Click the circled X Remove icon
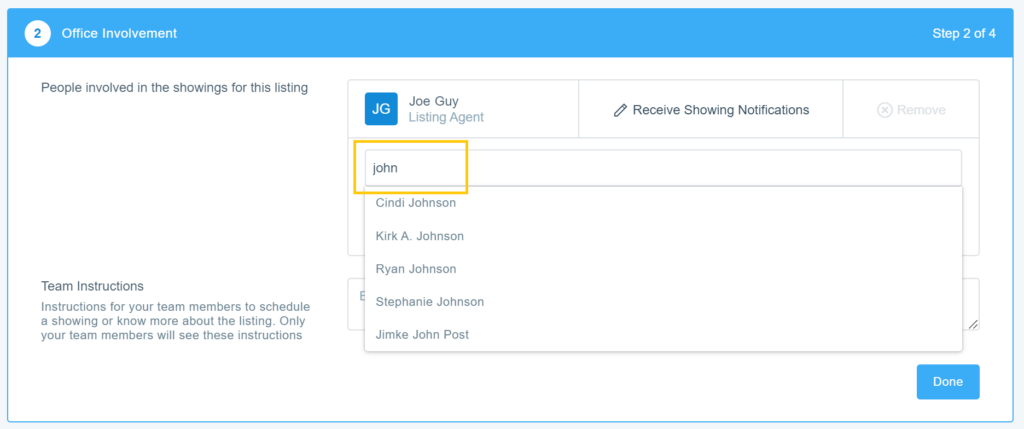The height and width of the screenshot is (429, 1024). (884, 110)
